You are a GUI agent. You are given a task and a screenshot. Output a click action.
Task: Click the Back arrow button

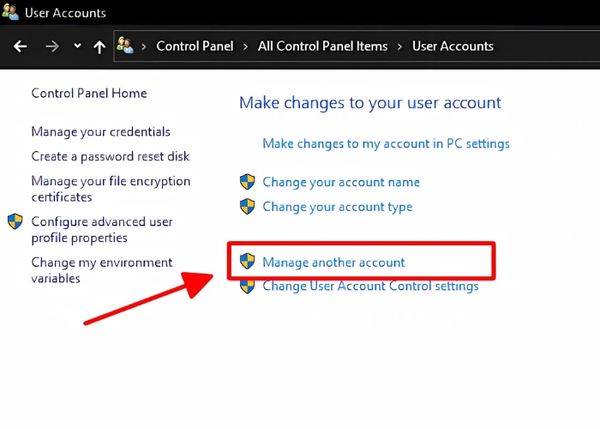tap(20, 46)
